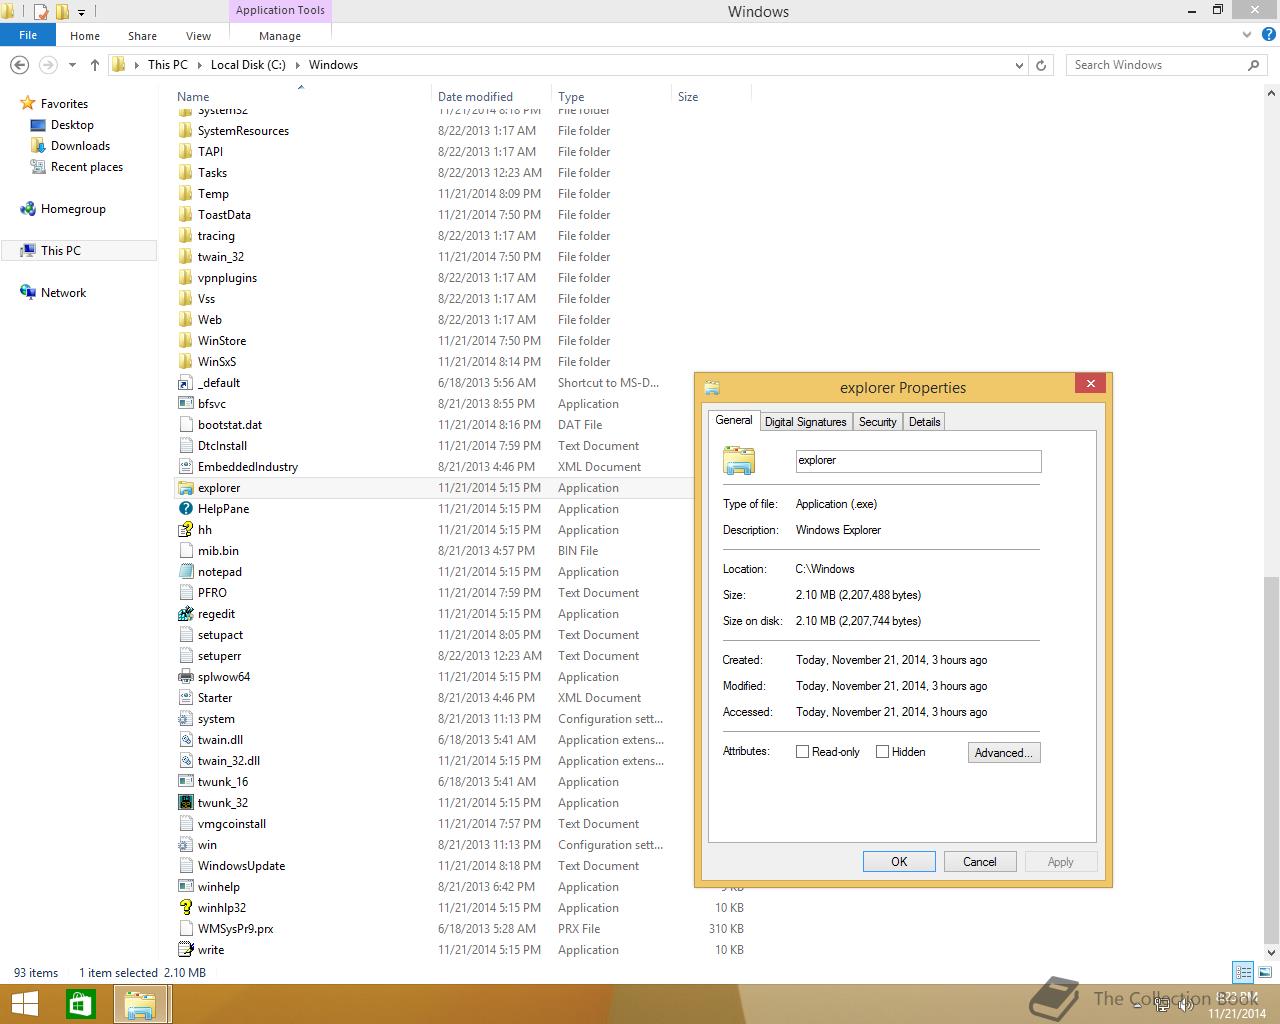This screenshot has height=1024, width=1280.
Task: Click the regedit application icon
Action: 185,614
